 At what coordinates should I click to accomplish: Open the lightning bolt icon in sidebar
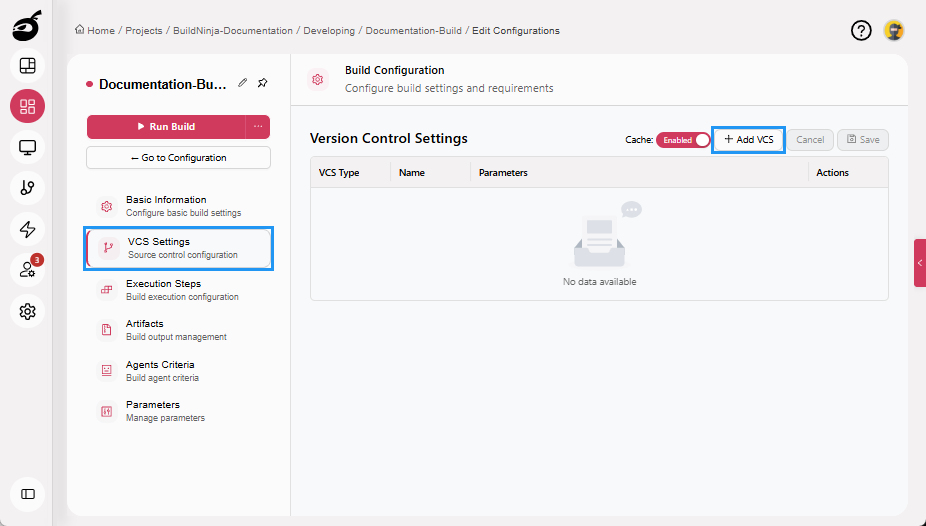27,229
